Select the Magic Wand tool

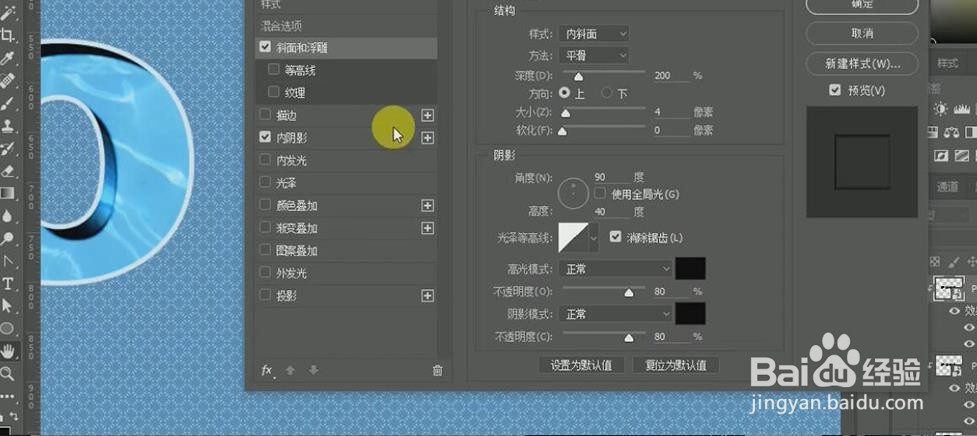(x=7, y=14)
